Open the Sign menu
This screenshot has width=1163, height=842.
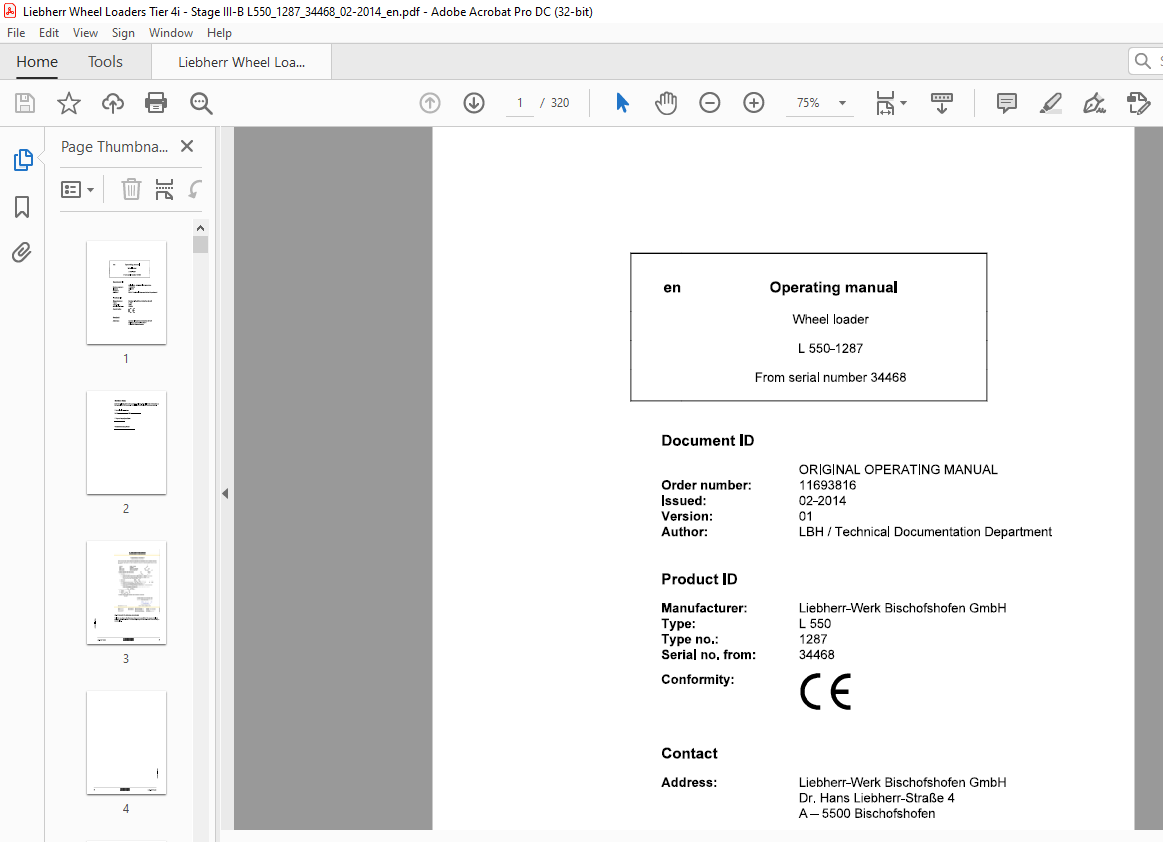pos(123,33)
